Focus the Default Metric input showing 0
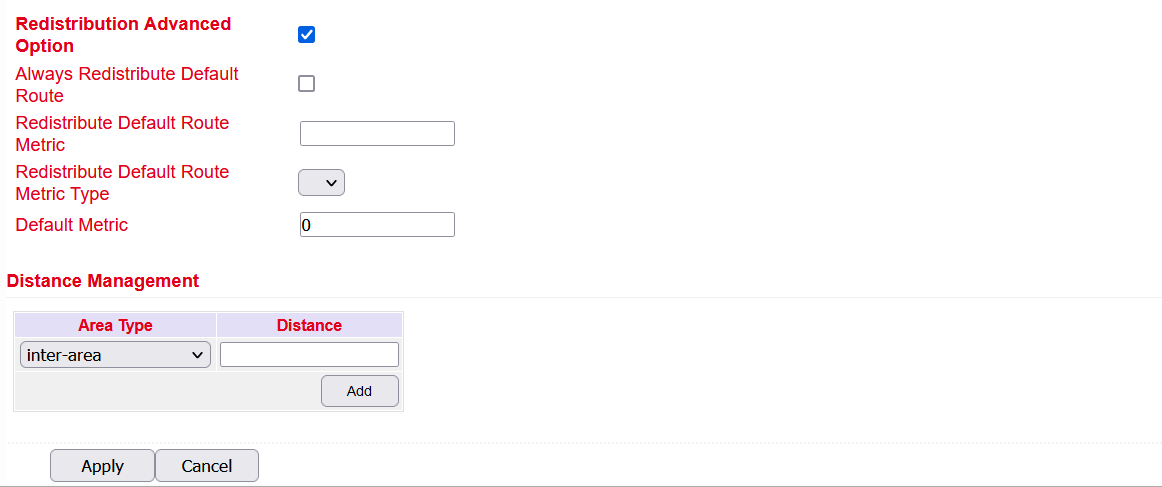The width and height of the screenshot is (1162, 487). 377,225
